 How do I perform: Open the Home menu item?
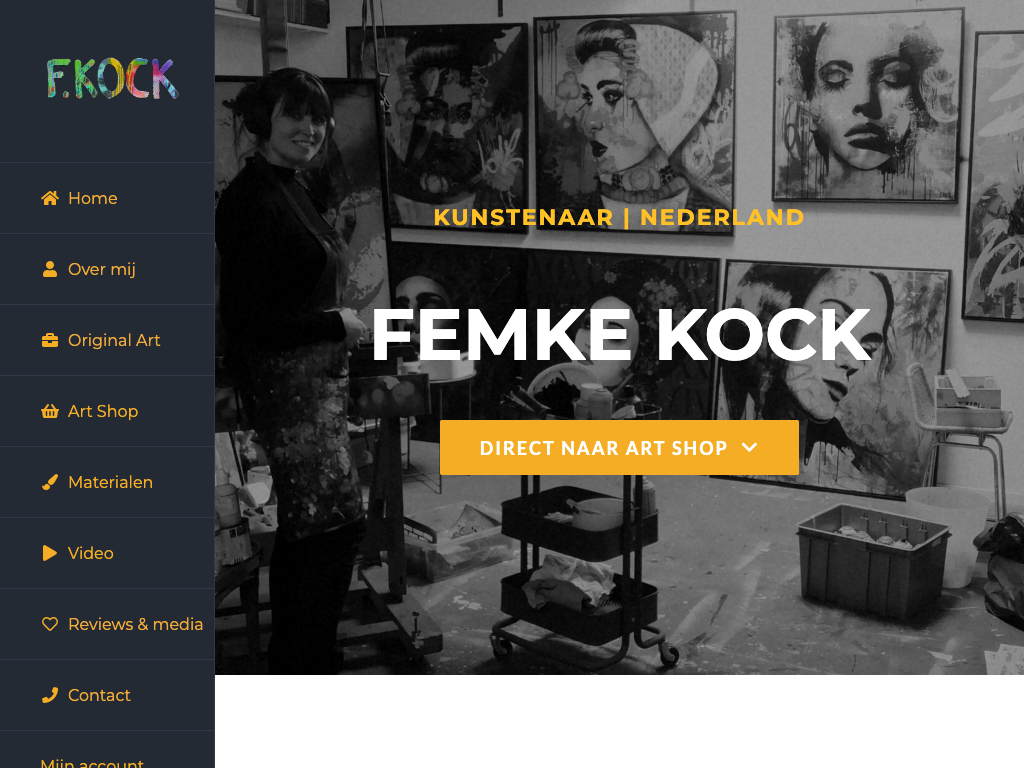pos(107,198)
